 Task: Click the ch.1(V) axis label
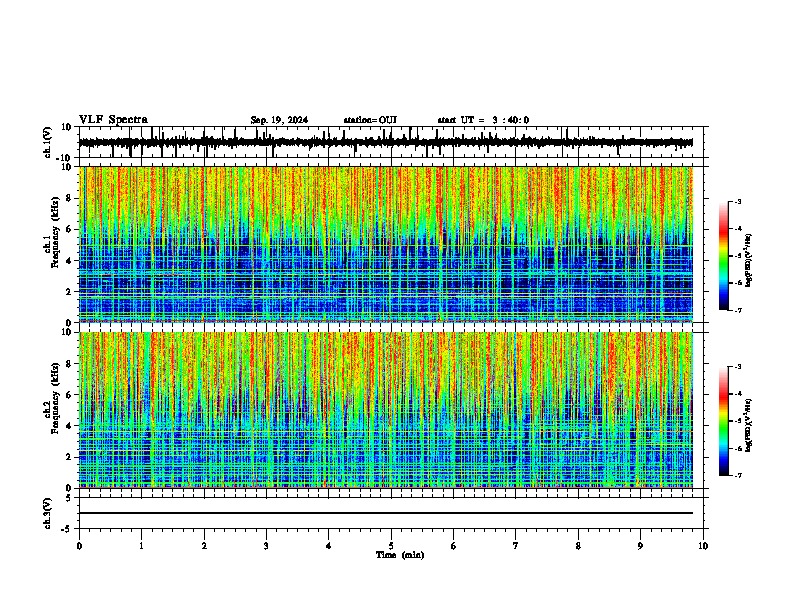[x=47, y=143]
